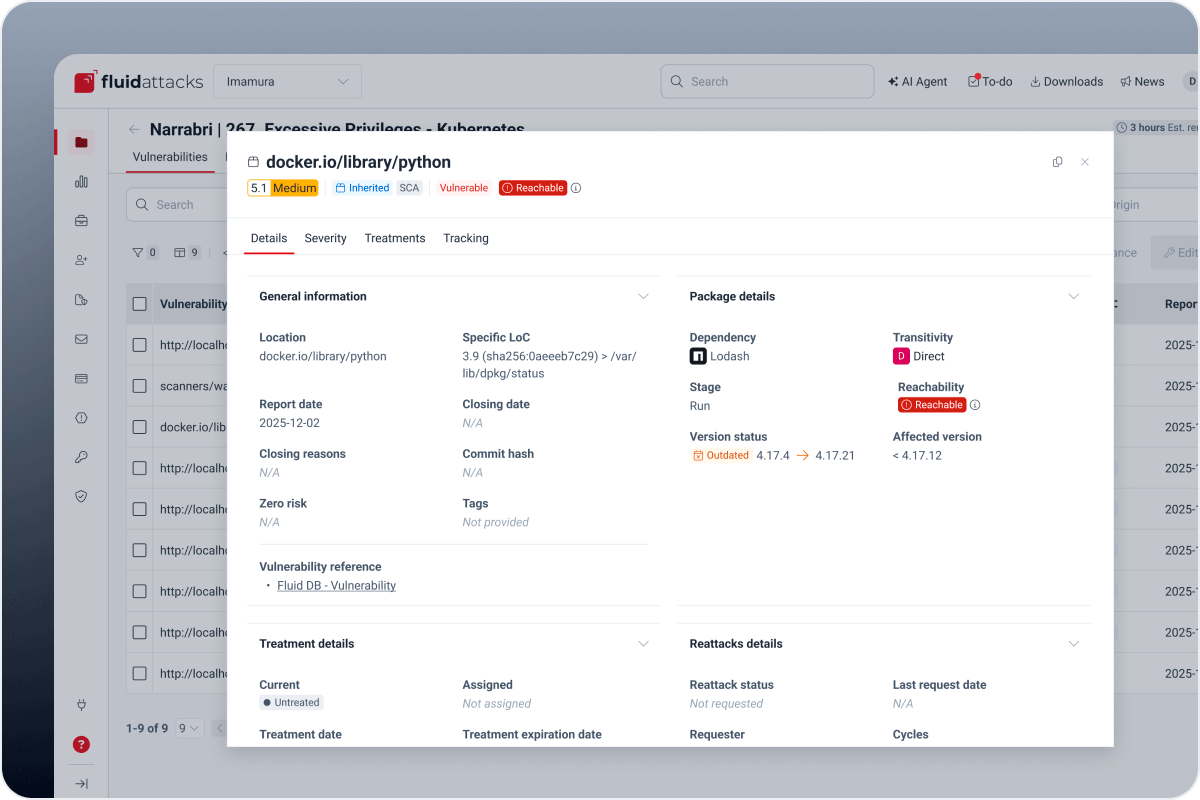This screenshot has height=800, width=1200.
Task: Switch to the Tracking tab
Action: (x=466, y=238)
